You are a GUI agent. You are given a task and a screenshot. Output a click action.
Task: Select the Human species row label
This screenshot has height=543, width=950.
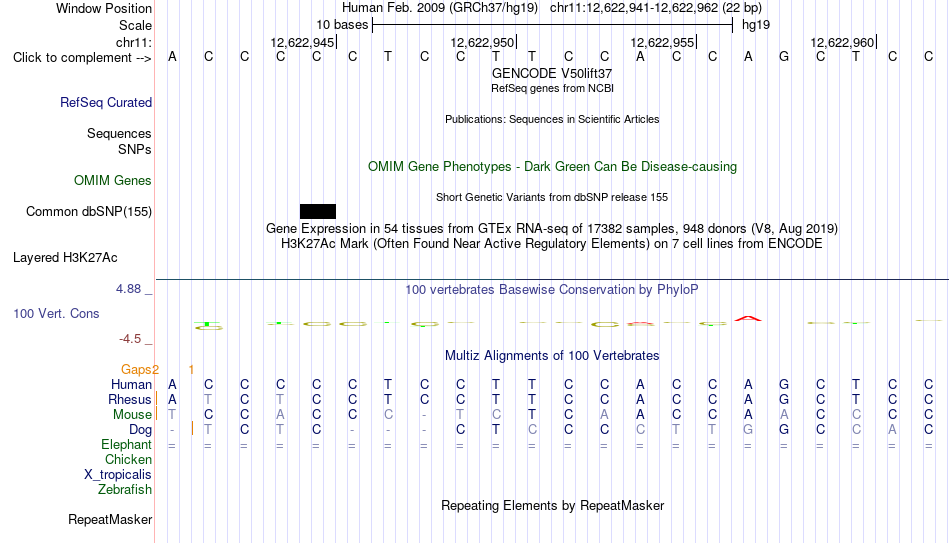tap(131, 384)
